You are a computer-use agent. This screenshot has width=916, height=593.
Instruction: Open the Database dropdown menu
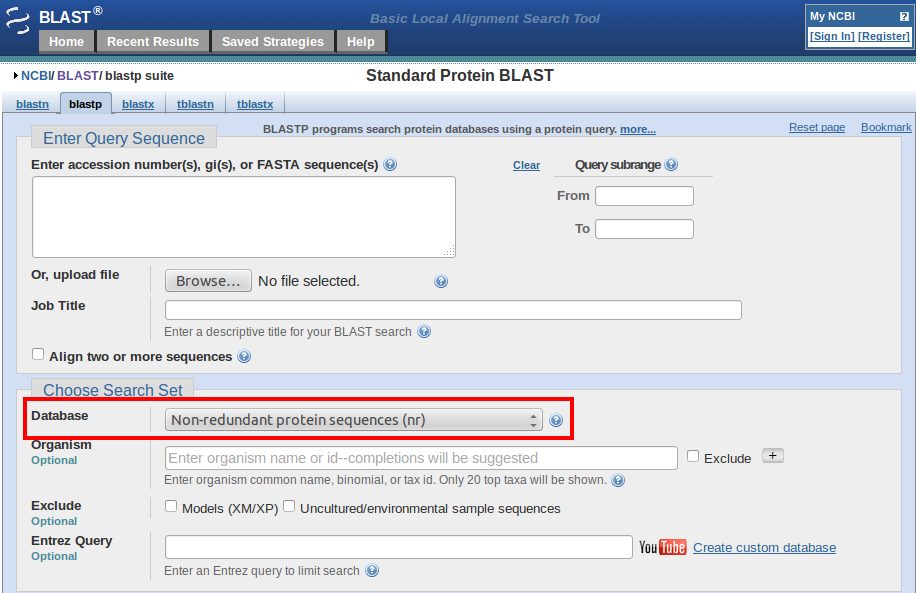pos(353,420)
